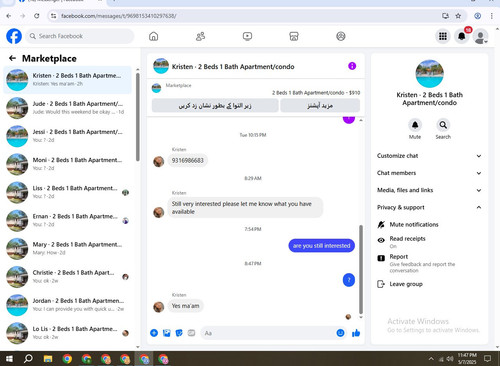
Task: Open the notifications bell icon
Action: tap(462, 36)
